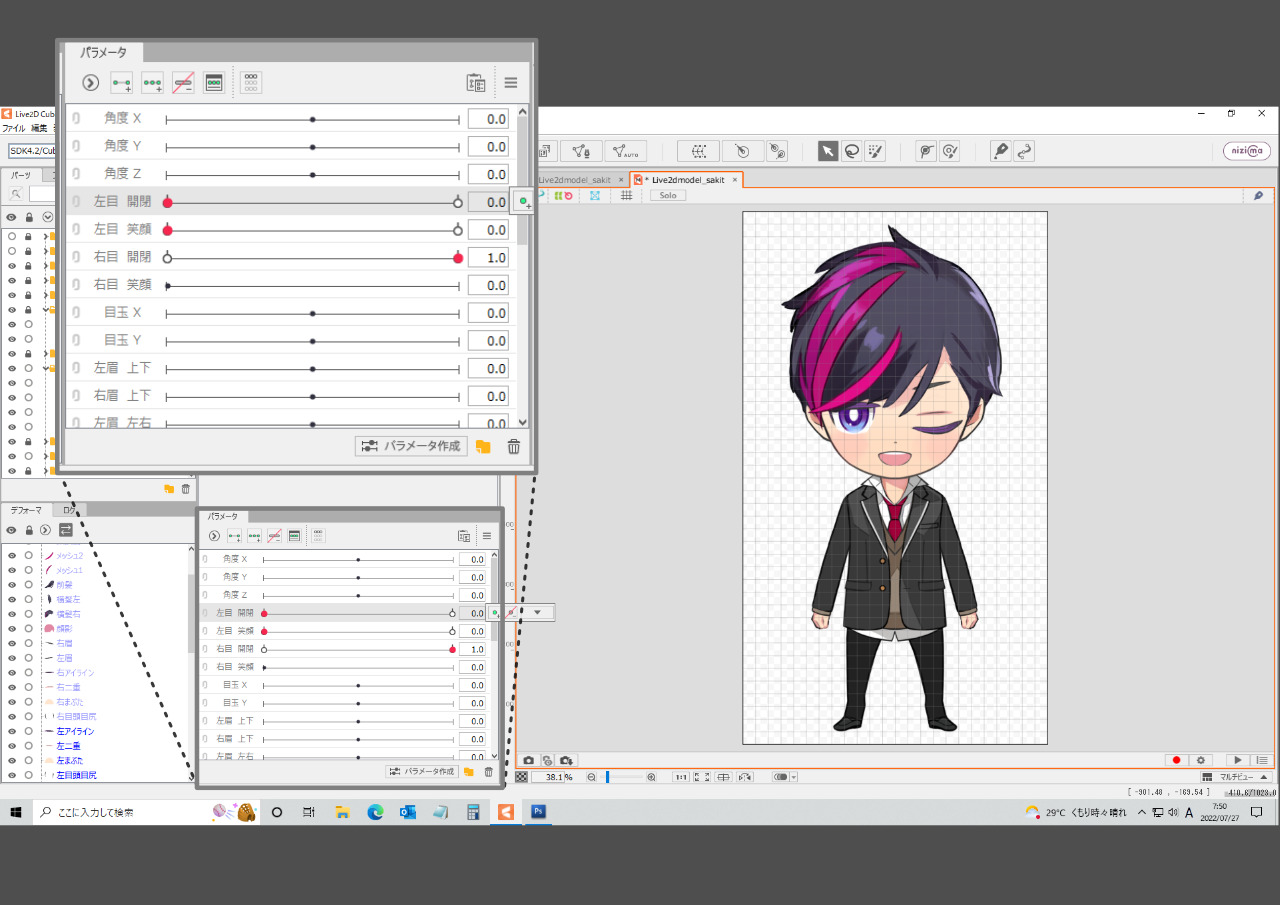Click red-slash key delete icon beside 左目 開閉 value
The width and height of the screenshot is (1280, 905).
pos(513,612)
